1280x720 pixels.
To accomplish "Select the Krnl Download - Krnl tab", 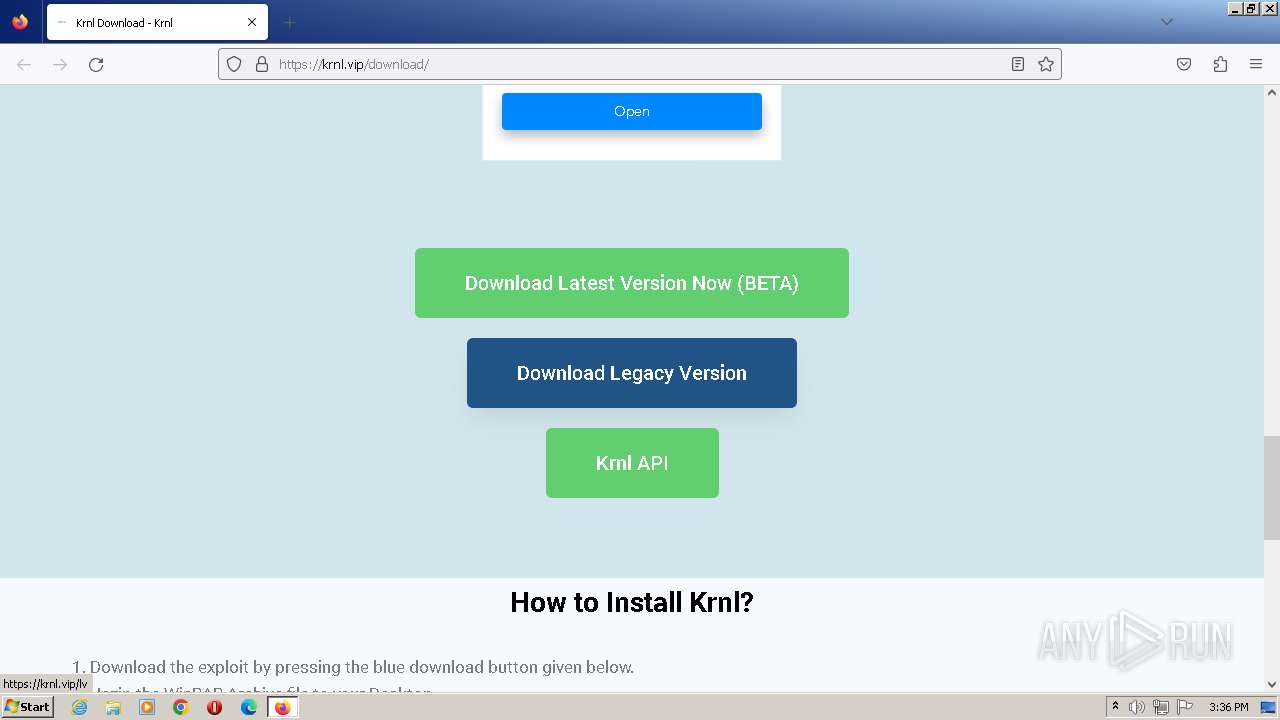I will click(157, 22).
